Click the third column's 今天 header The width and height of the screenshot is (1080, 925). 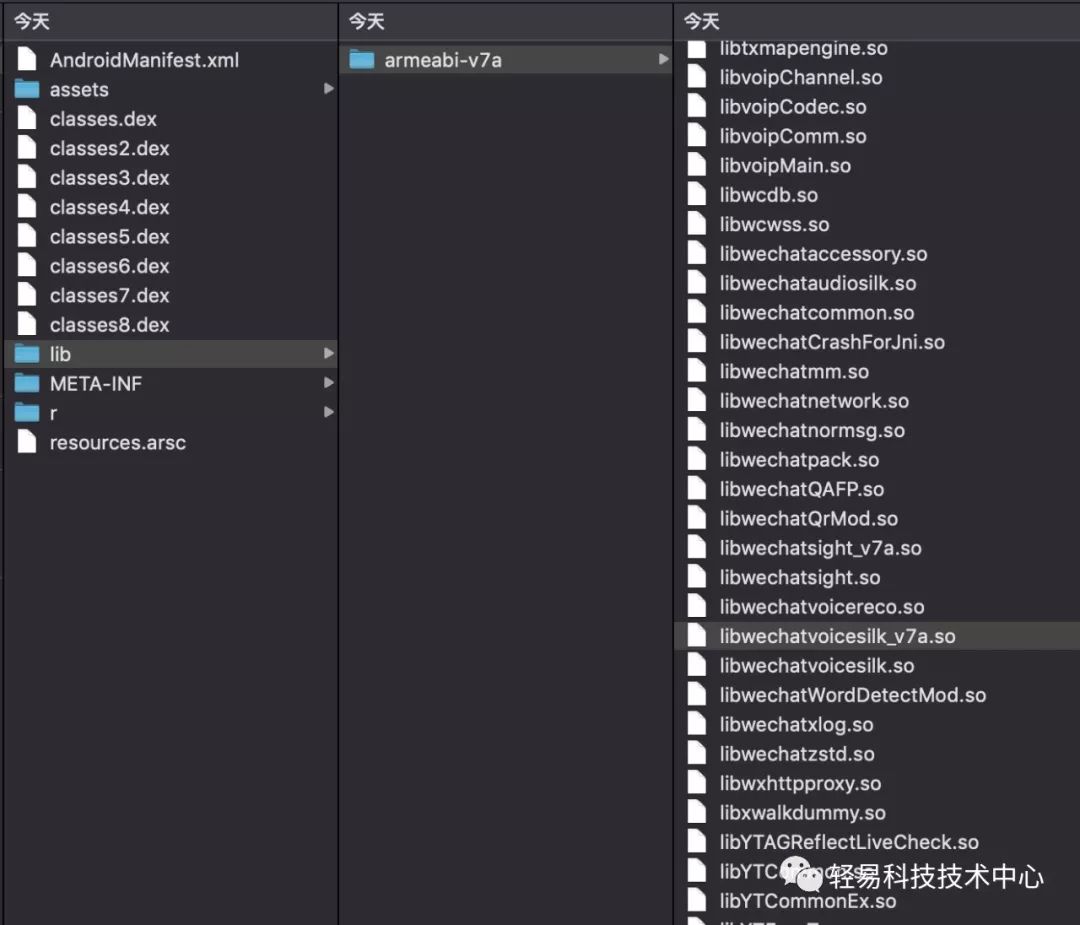[701, 21]
